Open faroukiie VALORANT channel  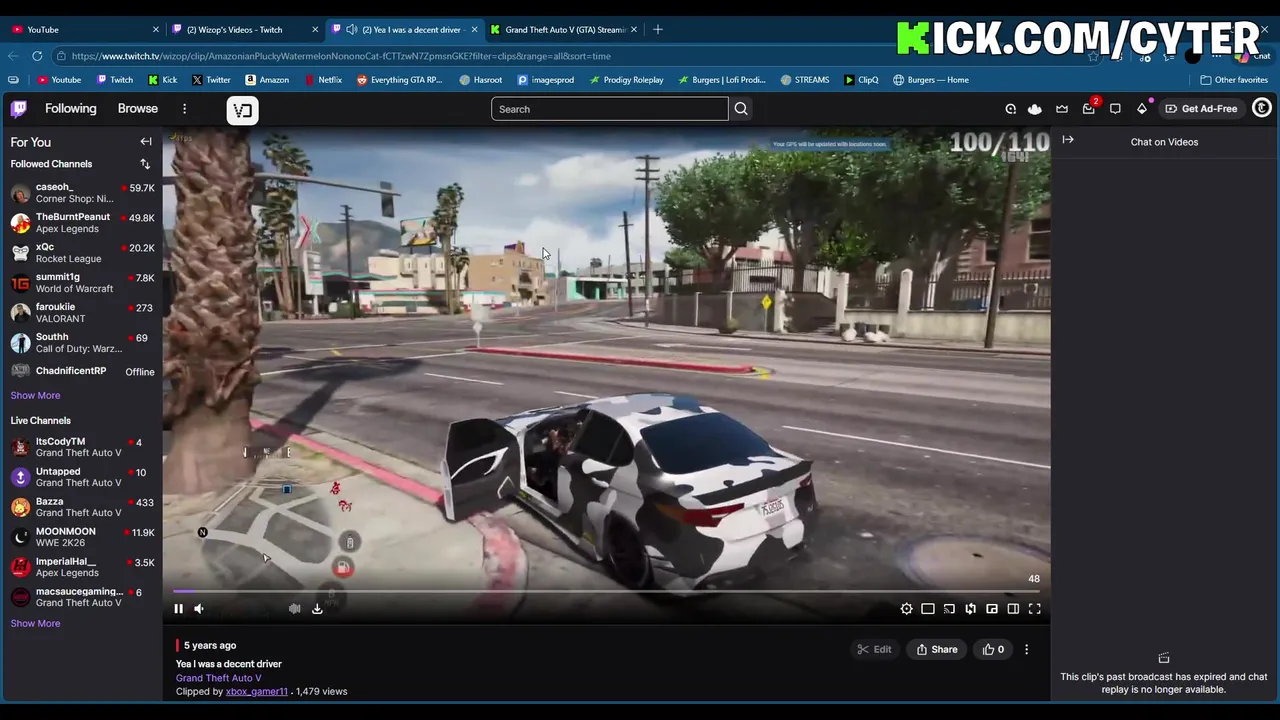pos(82,313)
